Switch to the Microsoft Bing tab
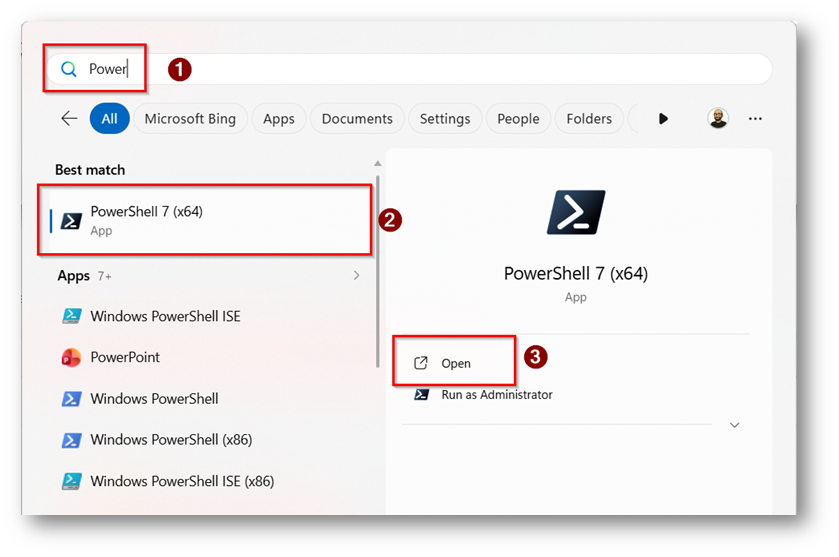The height and width of the screenshot is (557, 839). tap(190, 118)
